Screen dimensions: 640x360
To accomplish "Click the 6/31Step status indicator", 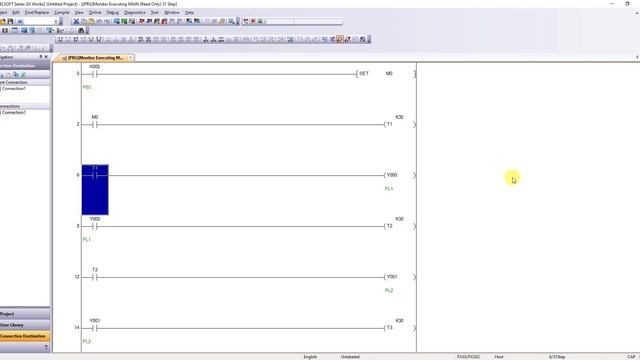I will point(557,357).
